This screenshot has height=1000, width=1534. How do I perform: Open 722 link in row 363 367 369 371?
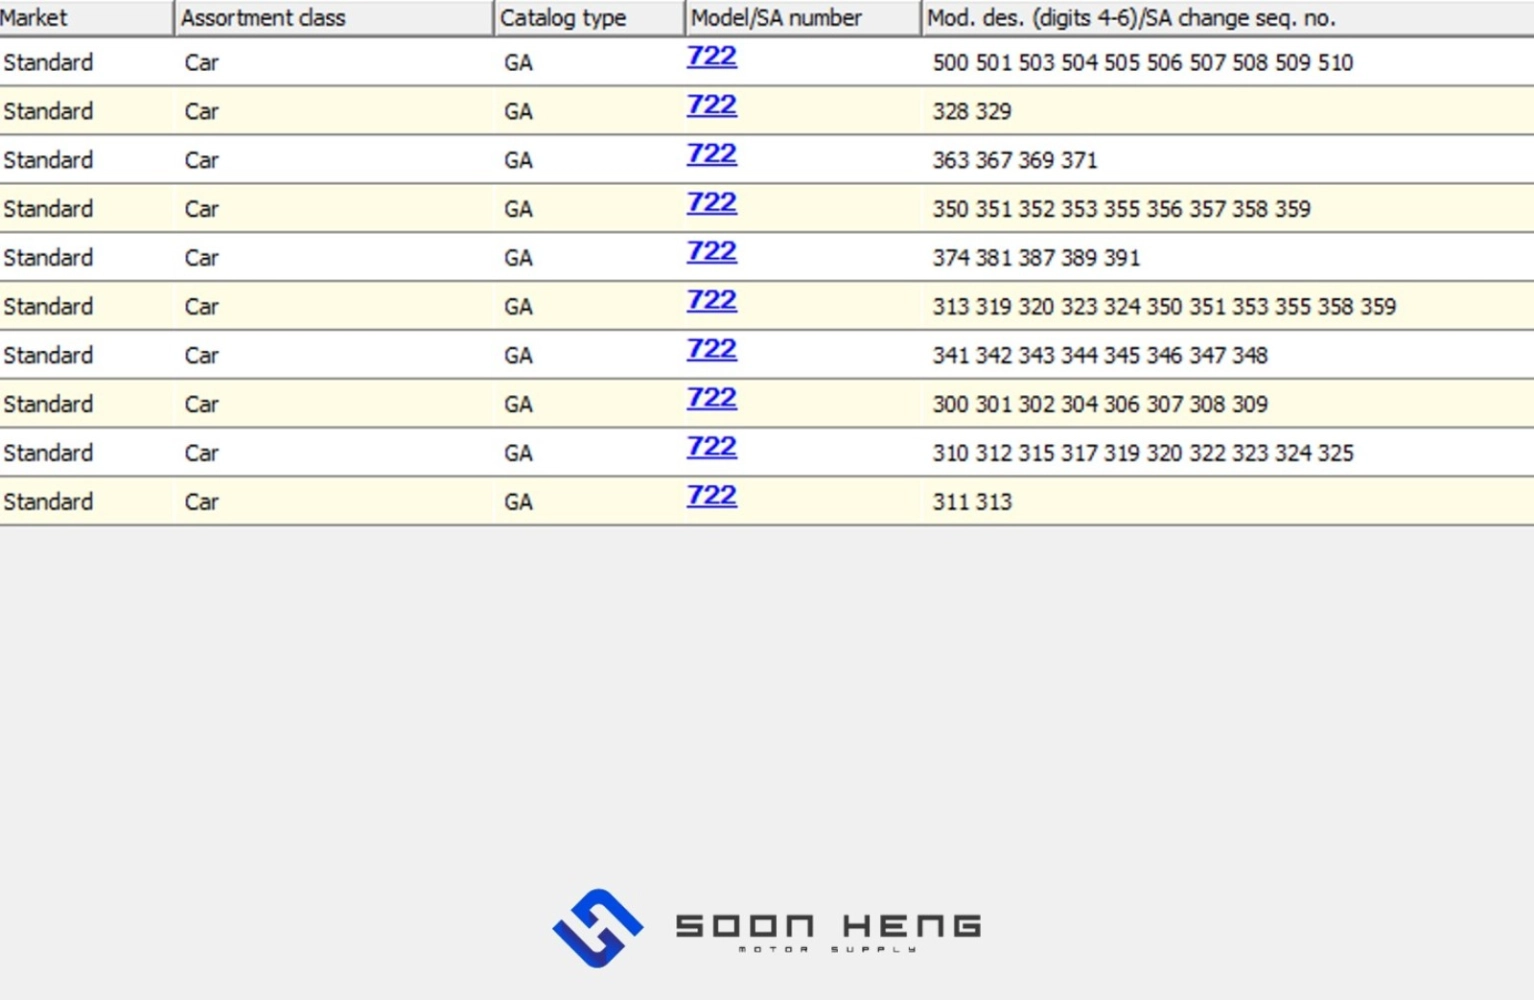(711, 154)
